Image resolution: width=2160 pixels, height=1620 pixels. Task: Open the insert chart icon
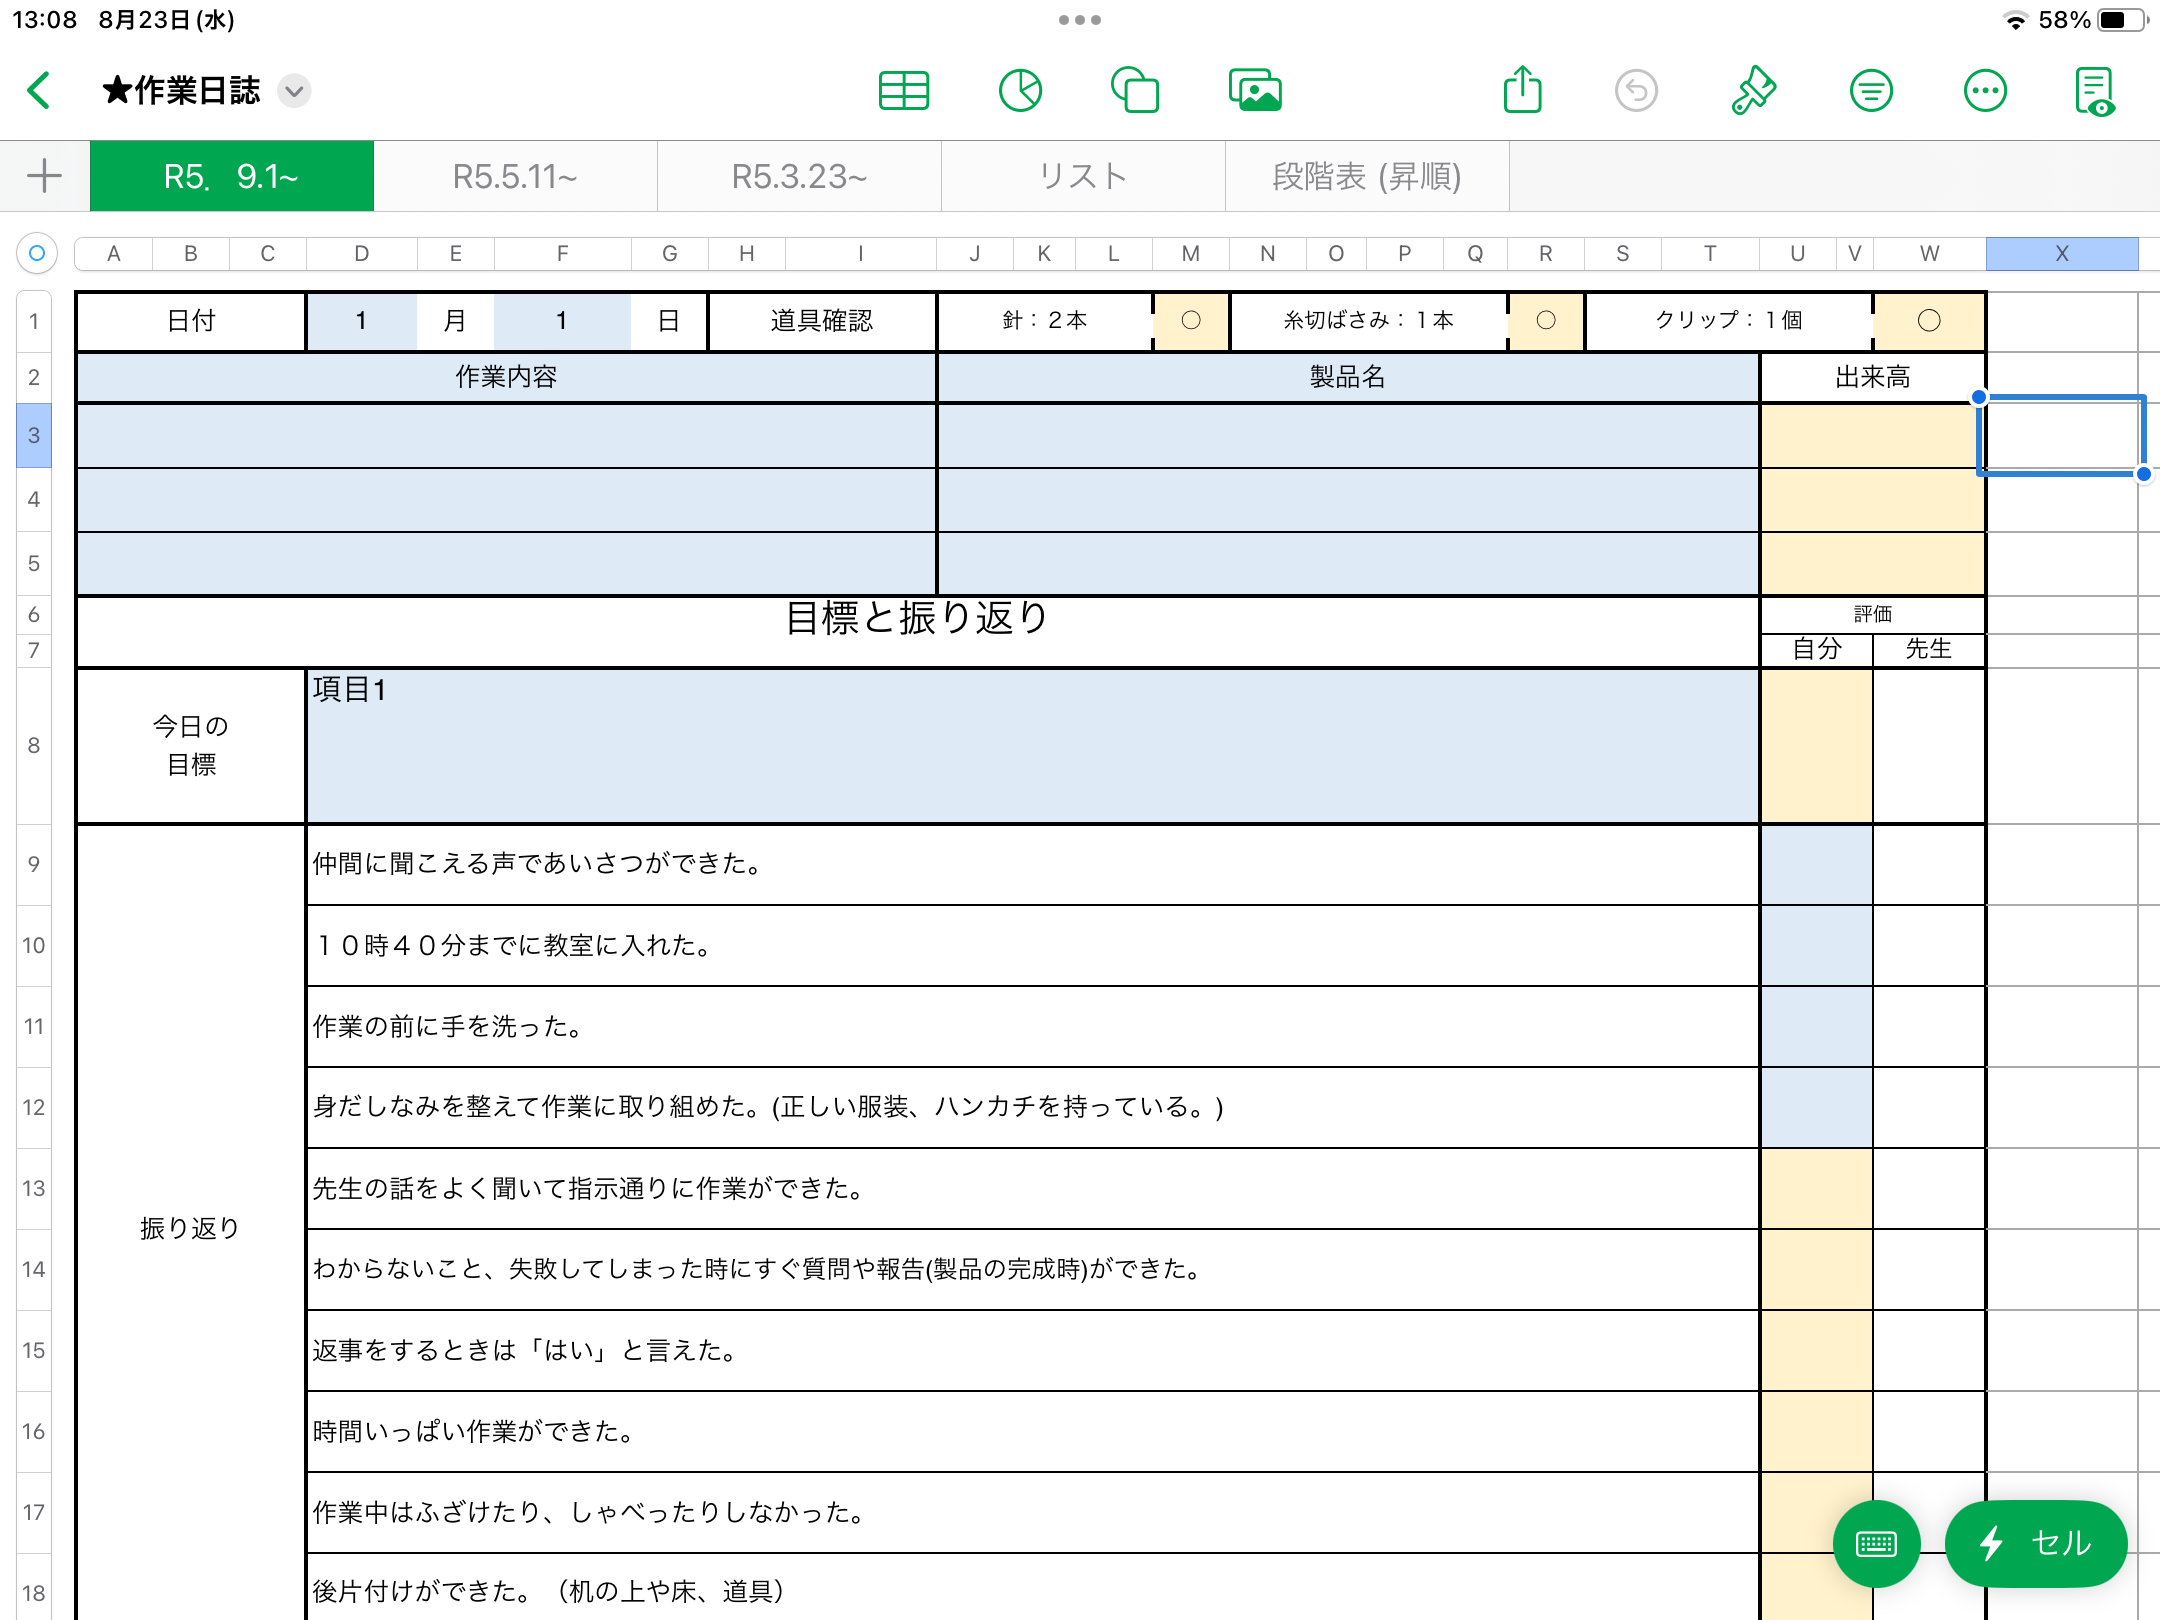(x=1020, y=91)
